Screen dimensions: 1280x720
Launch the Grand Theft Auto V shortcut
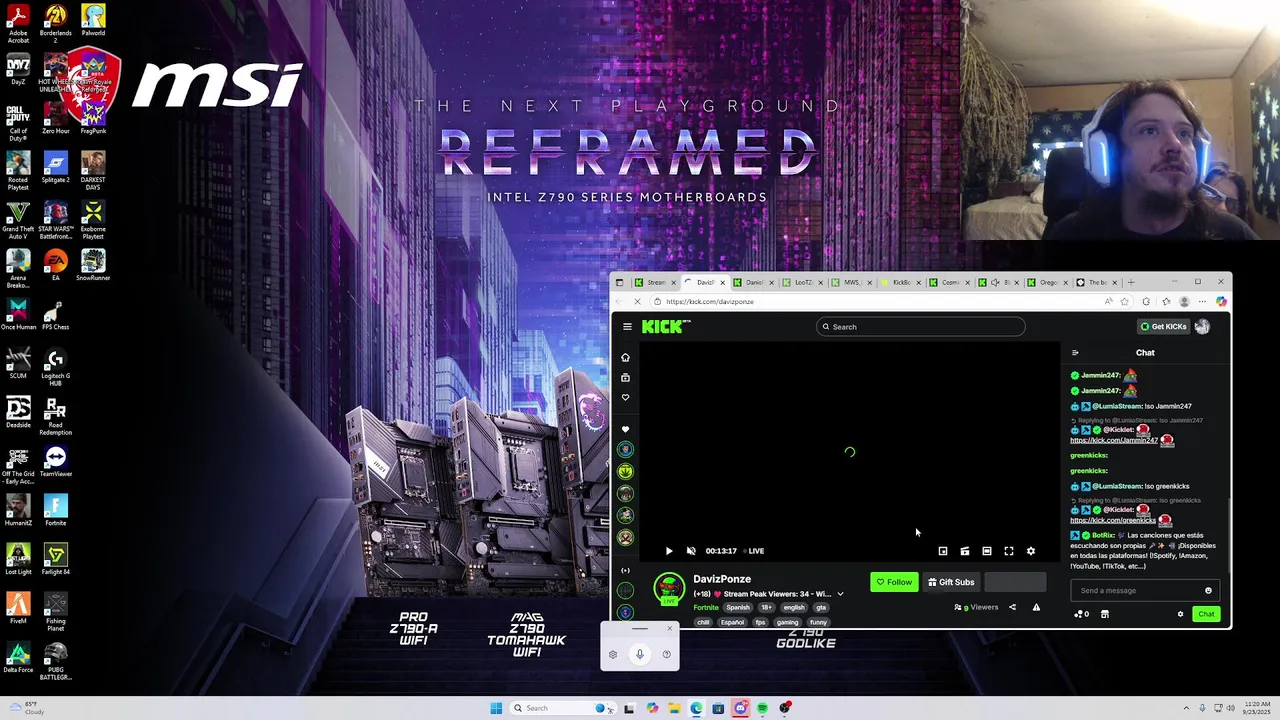17,221
